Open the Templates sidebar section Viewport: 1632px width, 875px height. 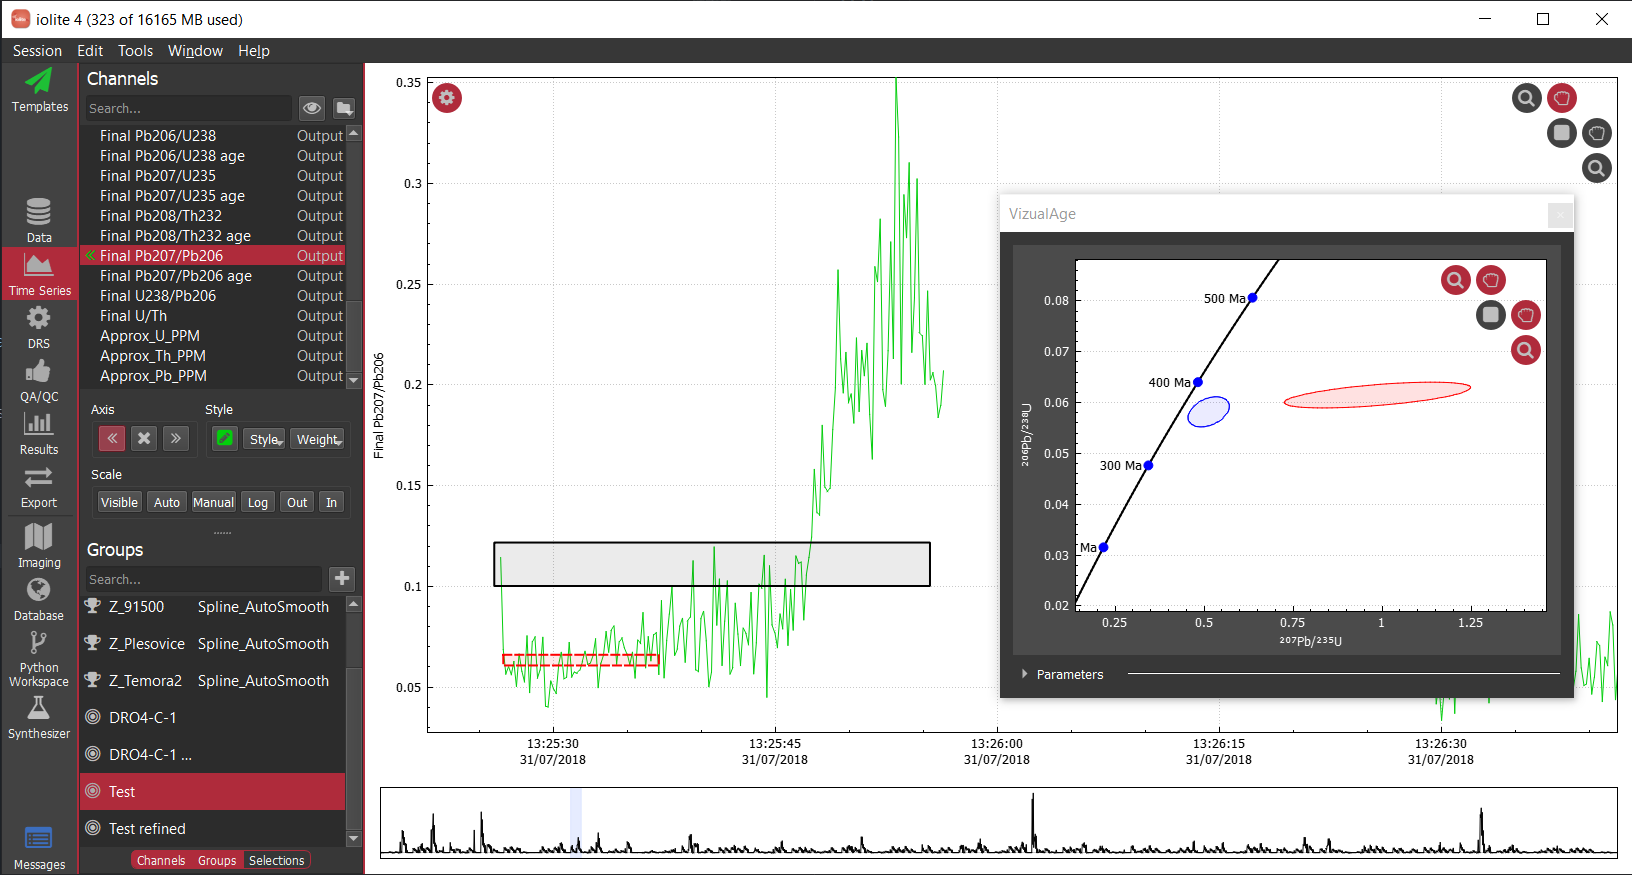click(x=39, y=90)
